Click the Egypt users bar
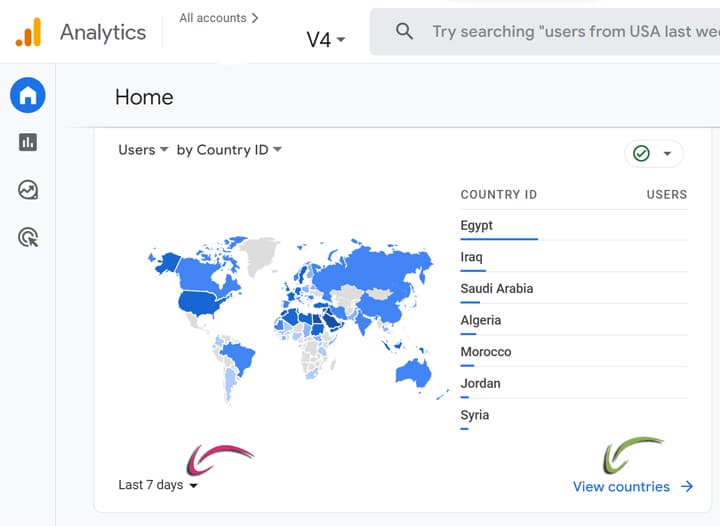The height and width of the screenshot is (526, 720). point(499,239)
